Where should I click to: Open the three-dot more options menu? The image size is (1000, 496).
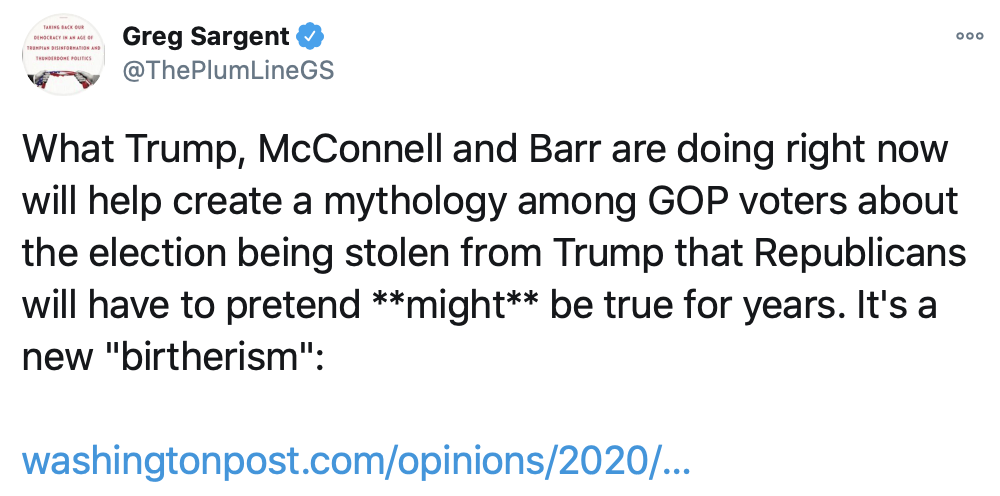[x=970, y=36]
